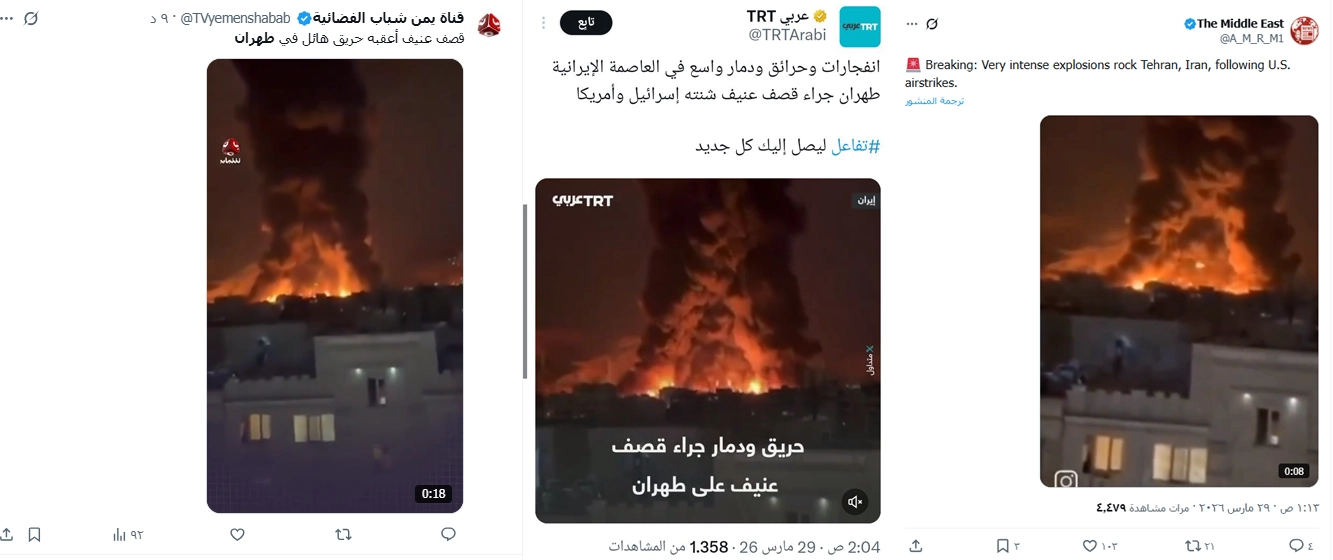Open more options on Yemen Shabab tweet
Screen dimensions: 1333x560
7,19
